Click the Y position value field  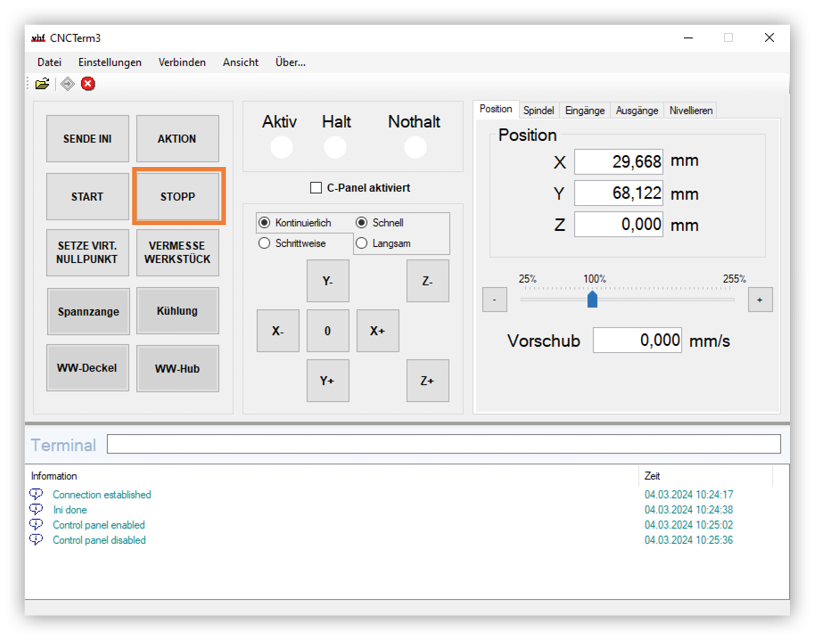(x=619, y=193)
